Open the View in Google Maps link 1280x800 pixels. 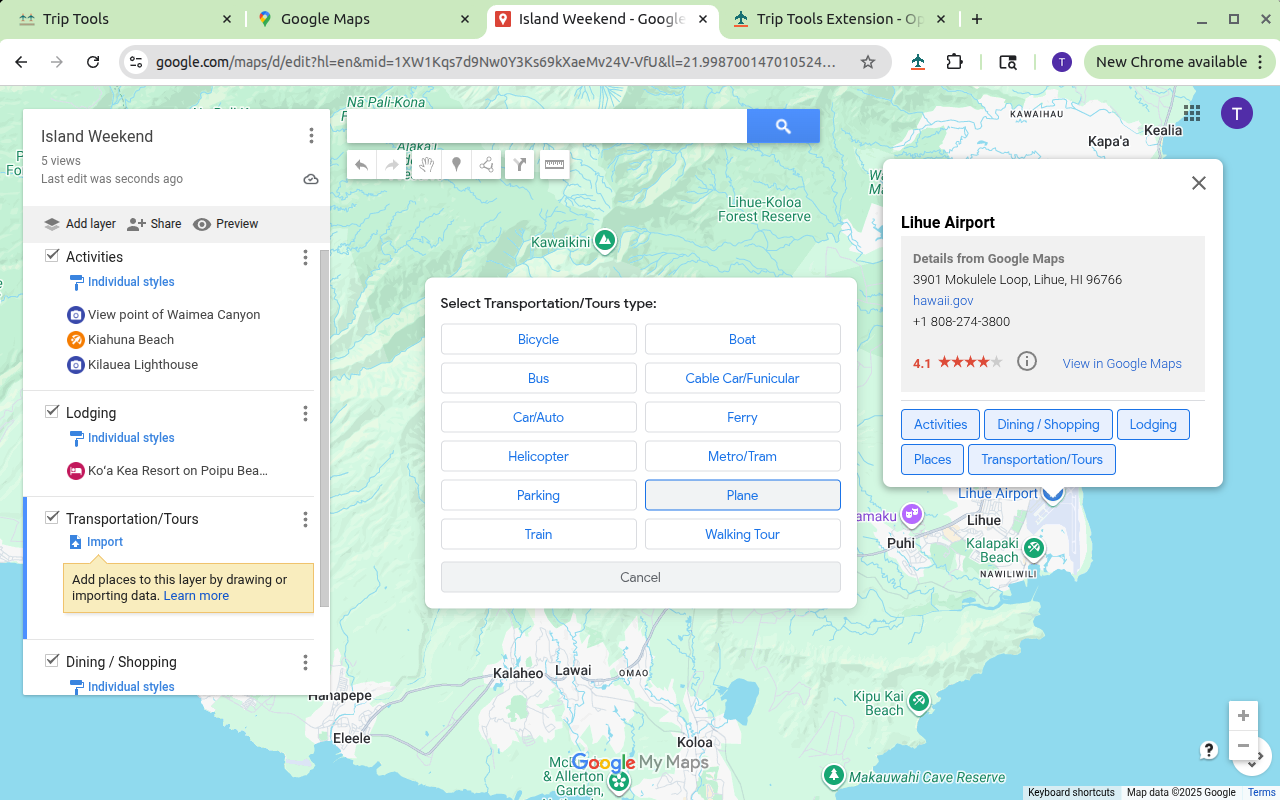coord(1121,363)
